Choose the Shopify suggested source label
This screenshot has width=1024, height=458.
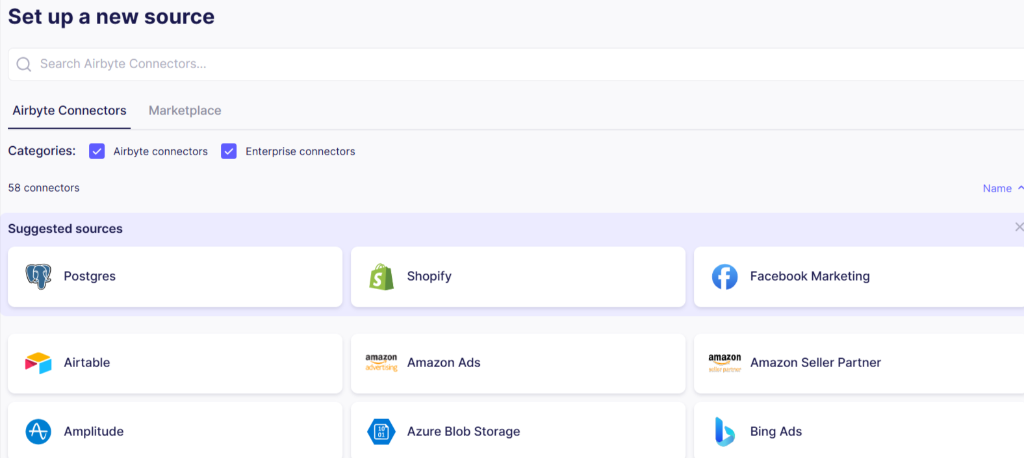click(x=429, y=276)
